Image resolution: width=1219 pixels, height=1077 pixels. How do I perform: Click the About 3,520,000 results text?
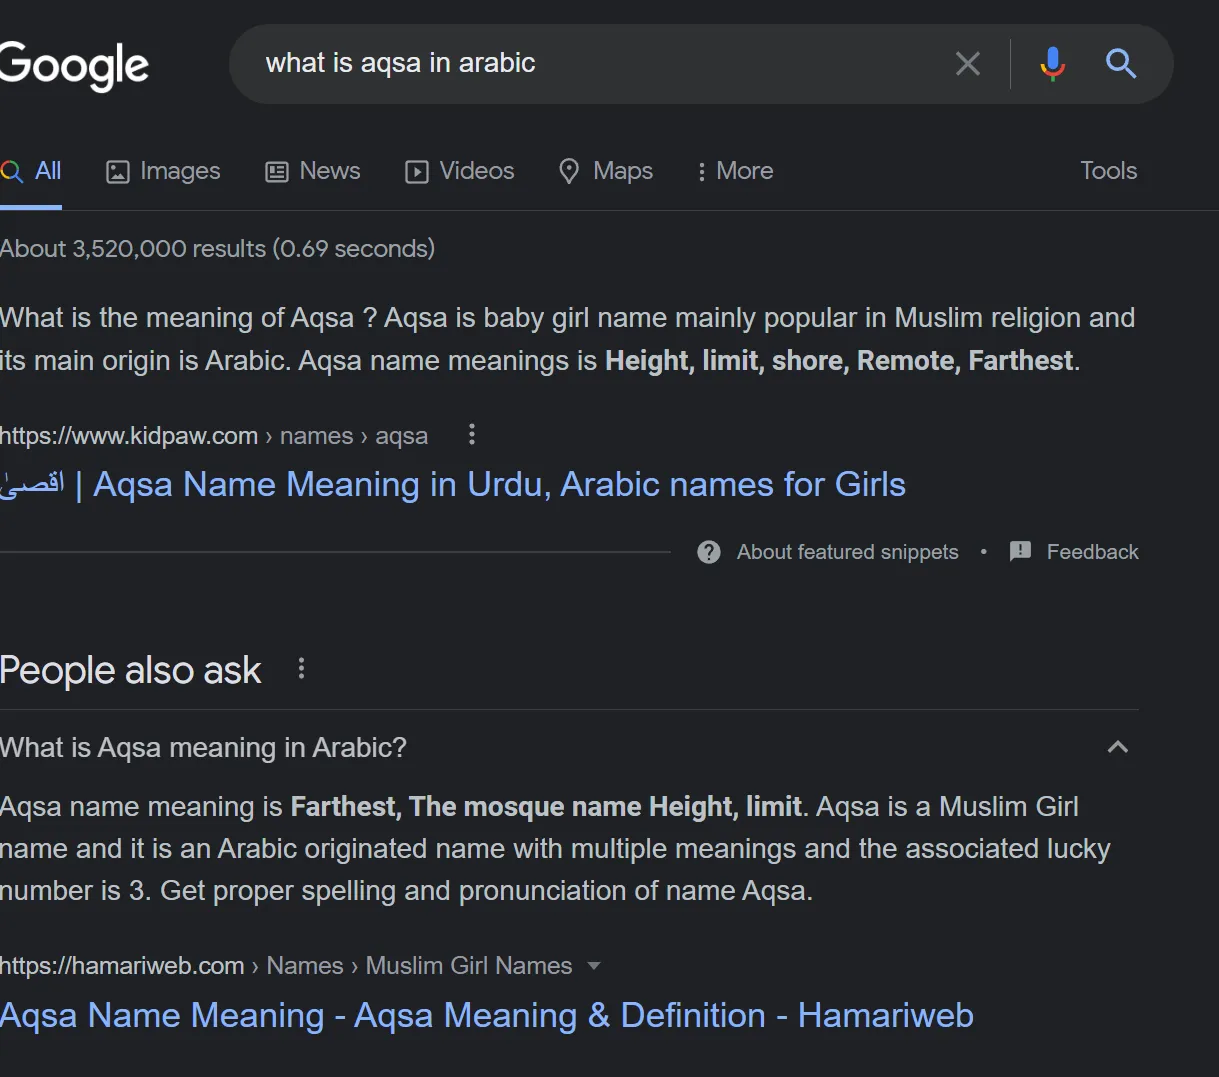[217, 249]
